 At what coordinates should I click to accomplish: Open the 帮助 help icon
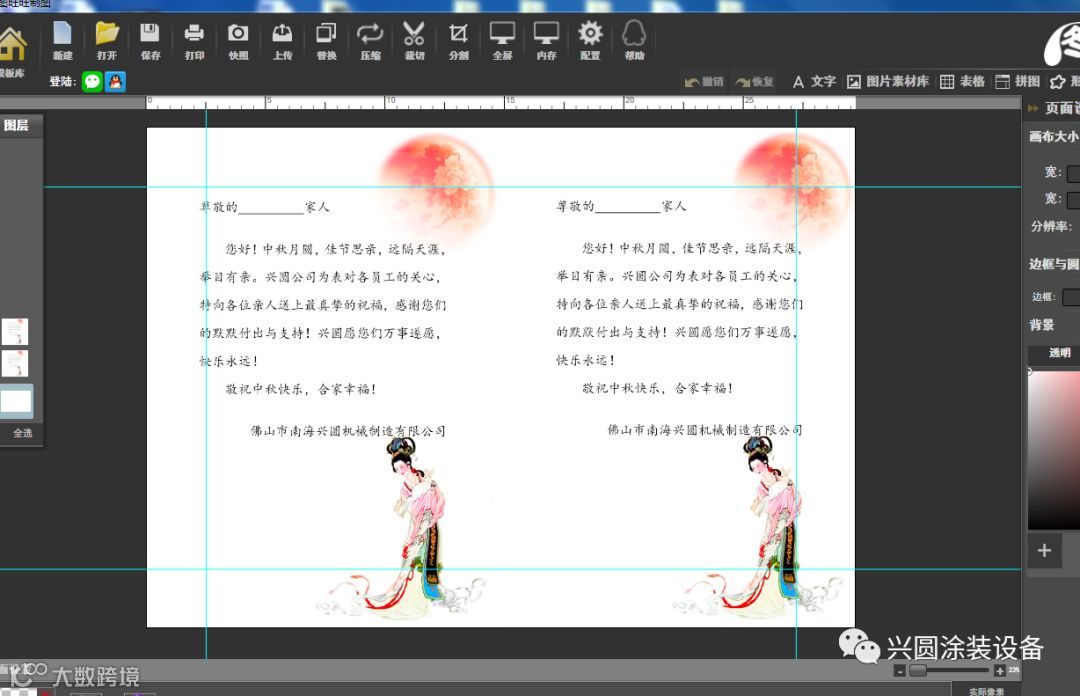tap(634, 41)
